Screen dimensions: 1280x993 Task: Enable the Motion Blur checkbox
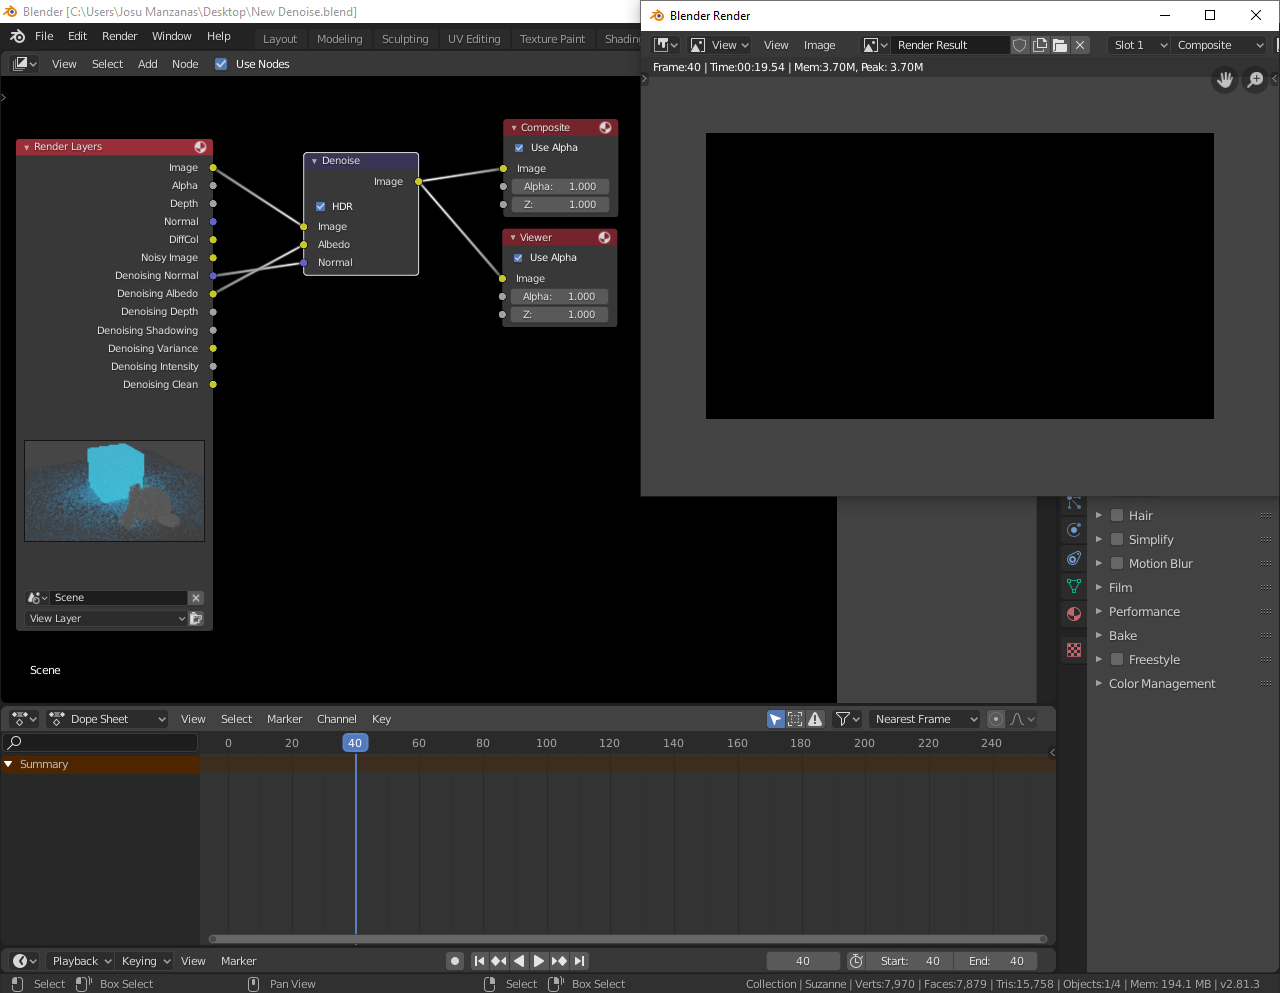coord(1117,564)
